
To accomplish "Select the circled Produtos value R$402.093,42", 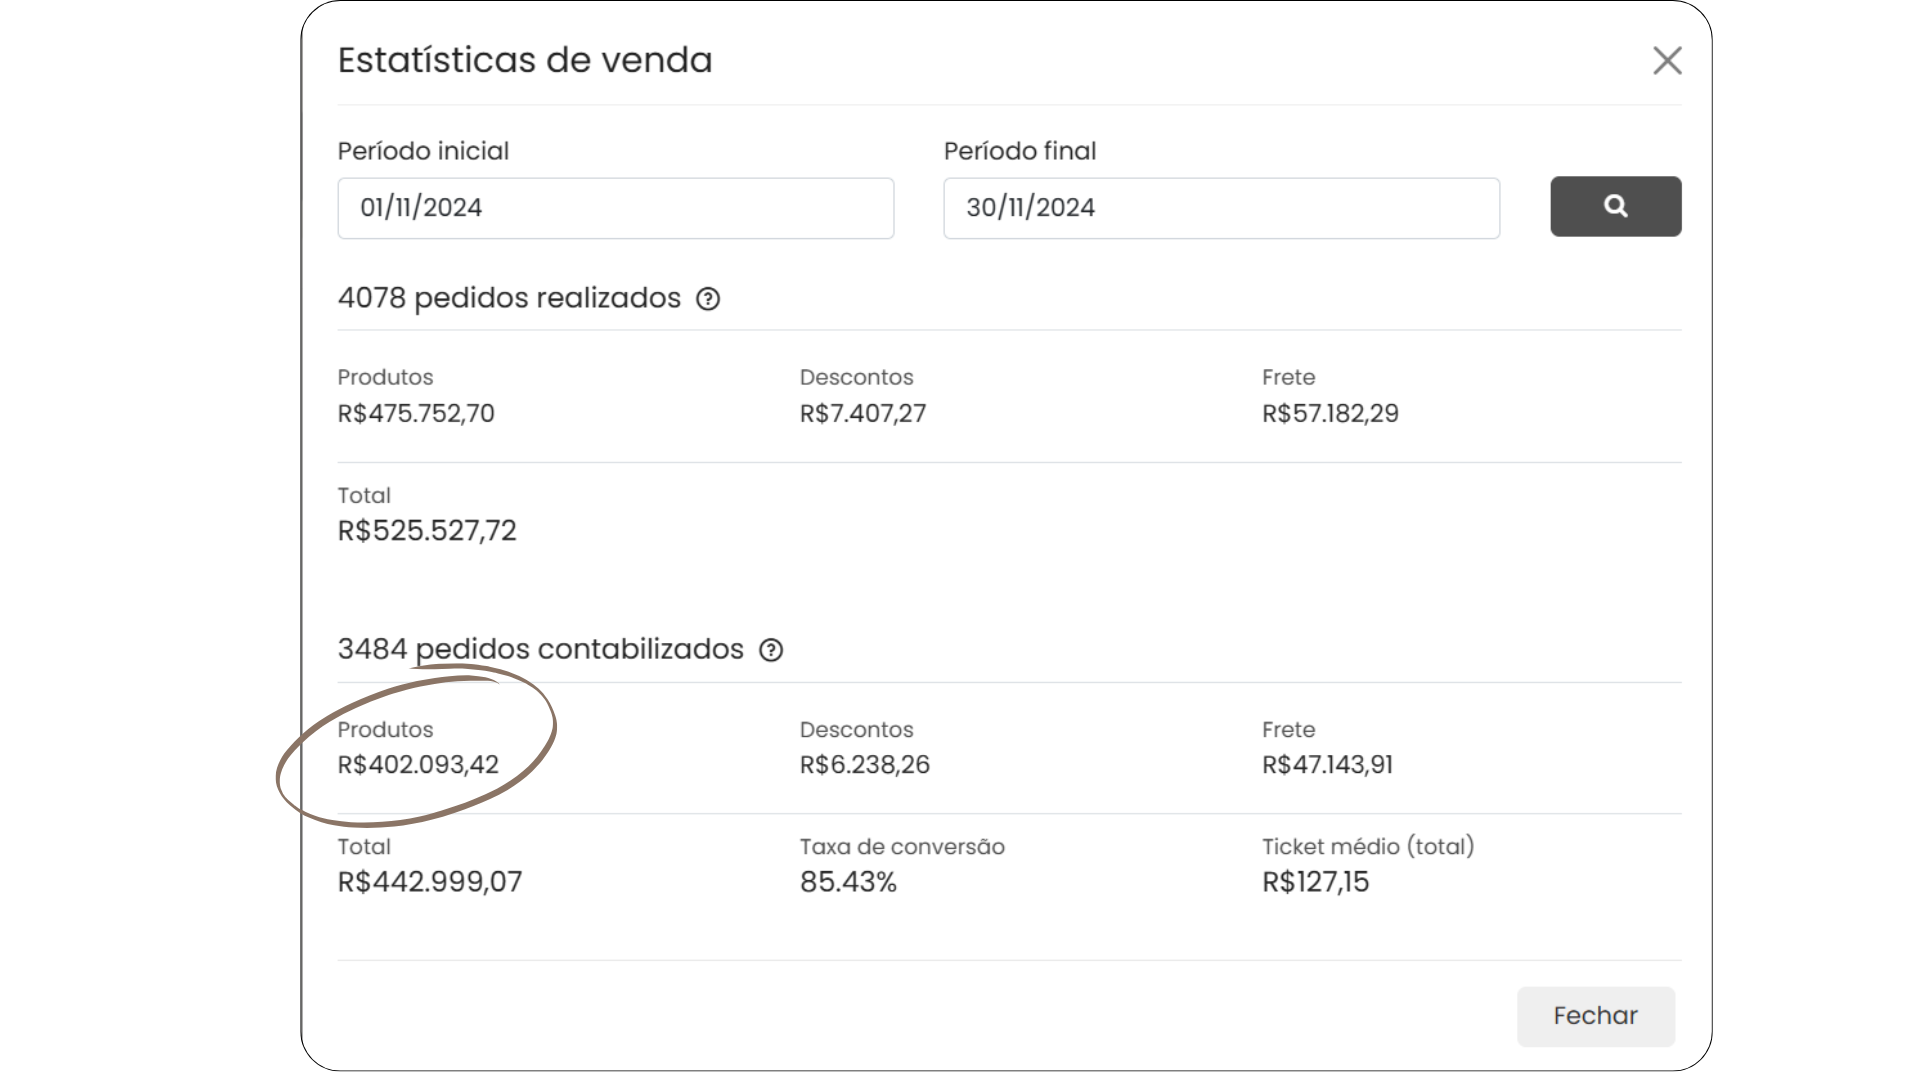I will click(x=418, y=765).
